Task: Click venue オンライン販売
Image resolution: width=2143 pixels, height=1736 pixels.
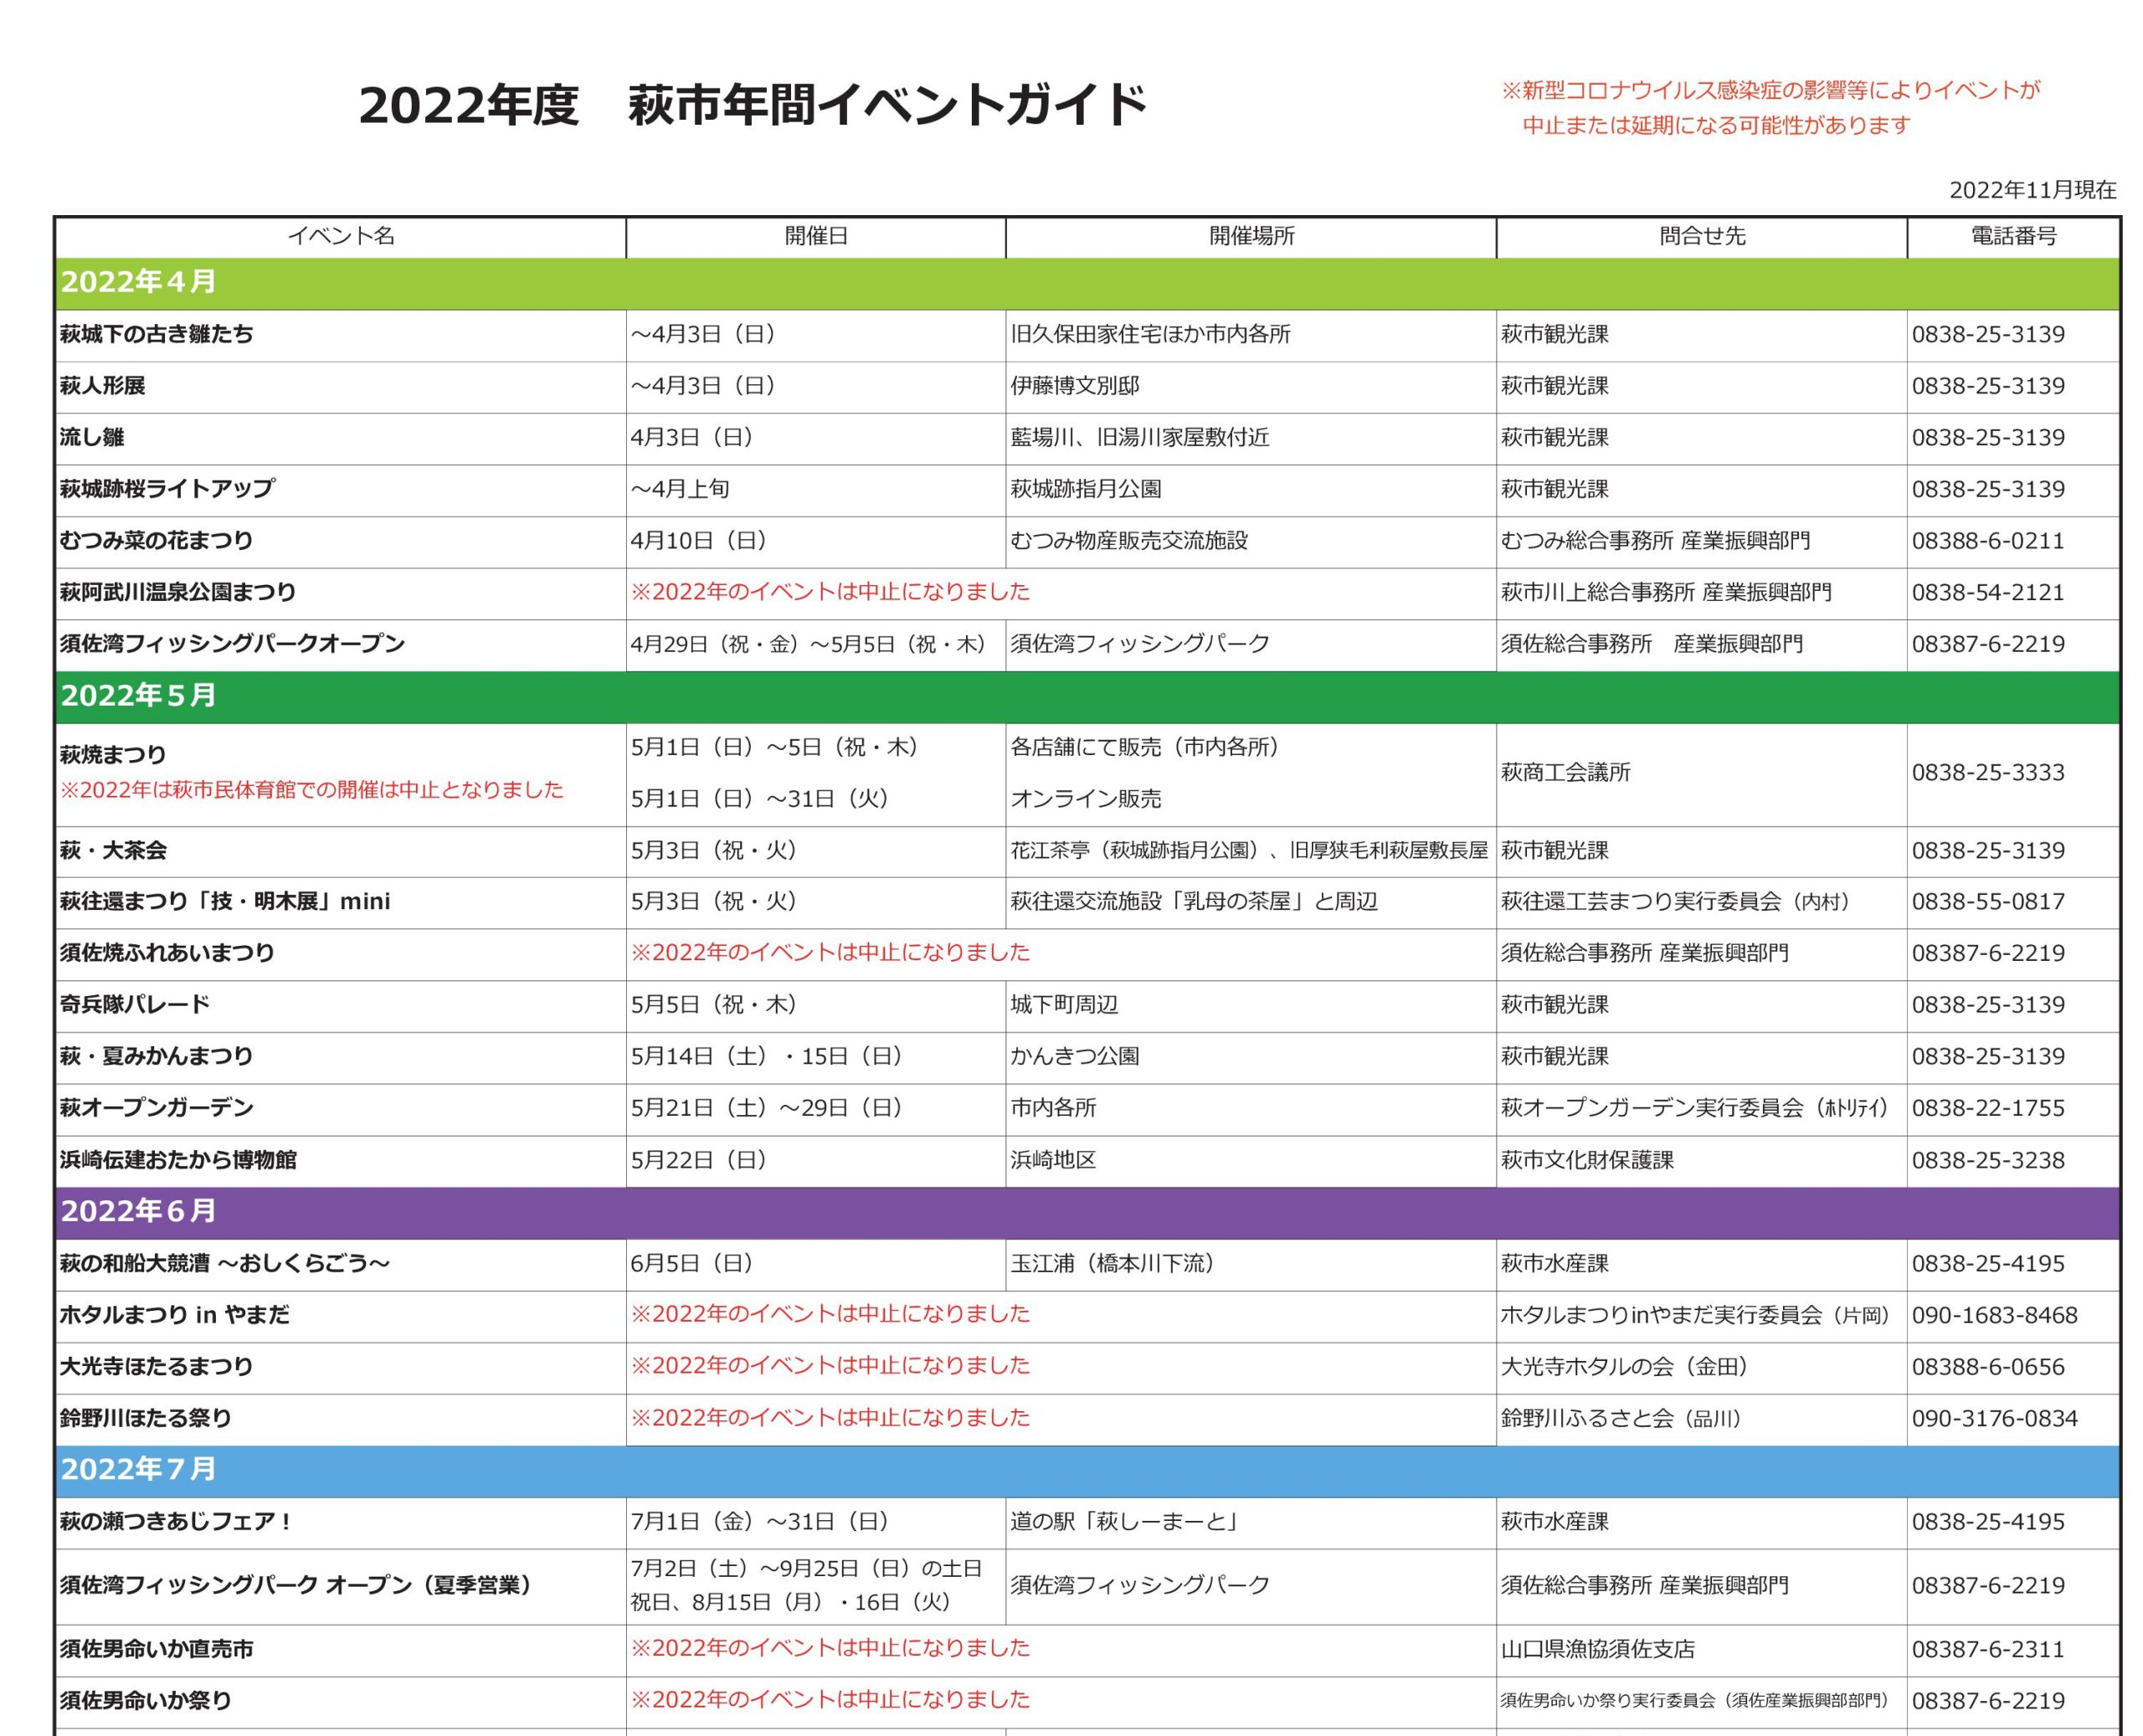Action: [x=1086, y=799]
